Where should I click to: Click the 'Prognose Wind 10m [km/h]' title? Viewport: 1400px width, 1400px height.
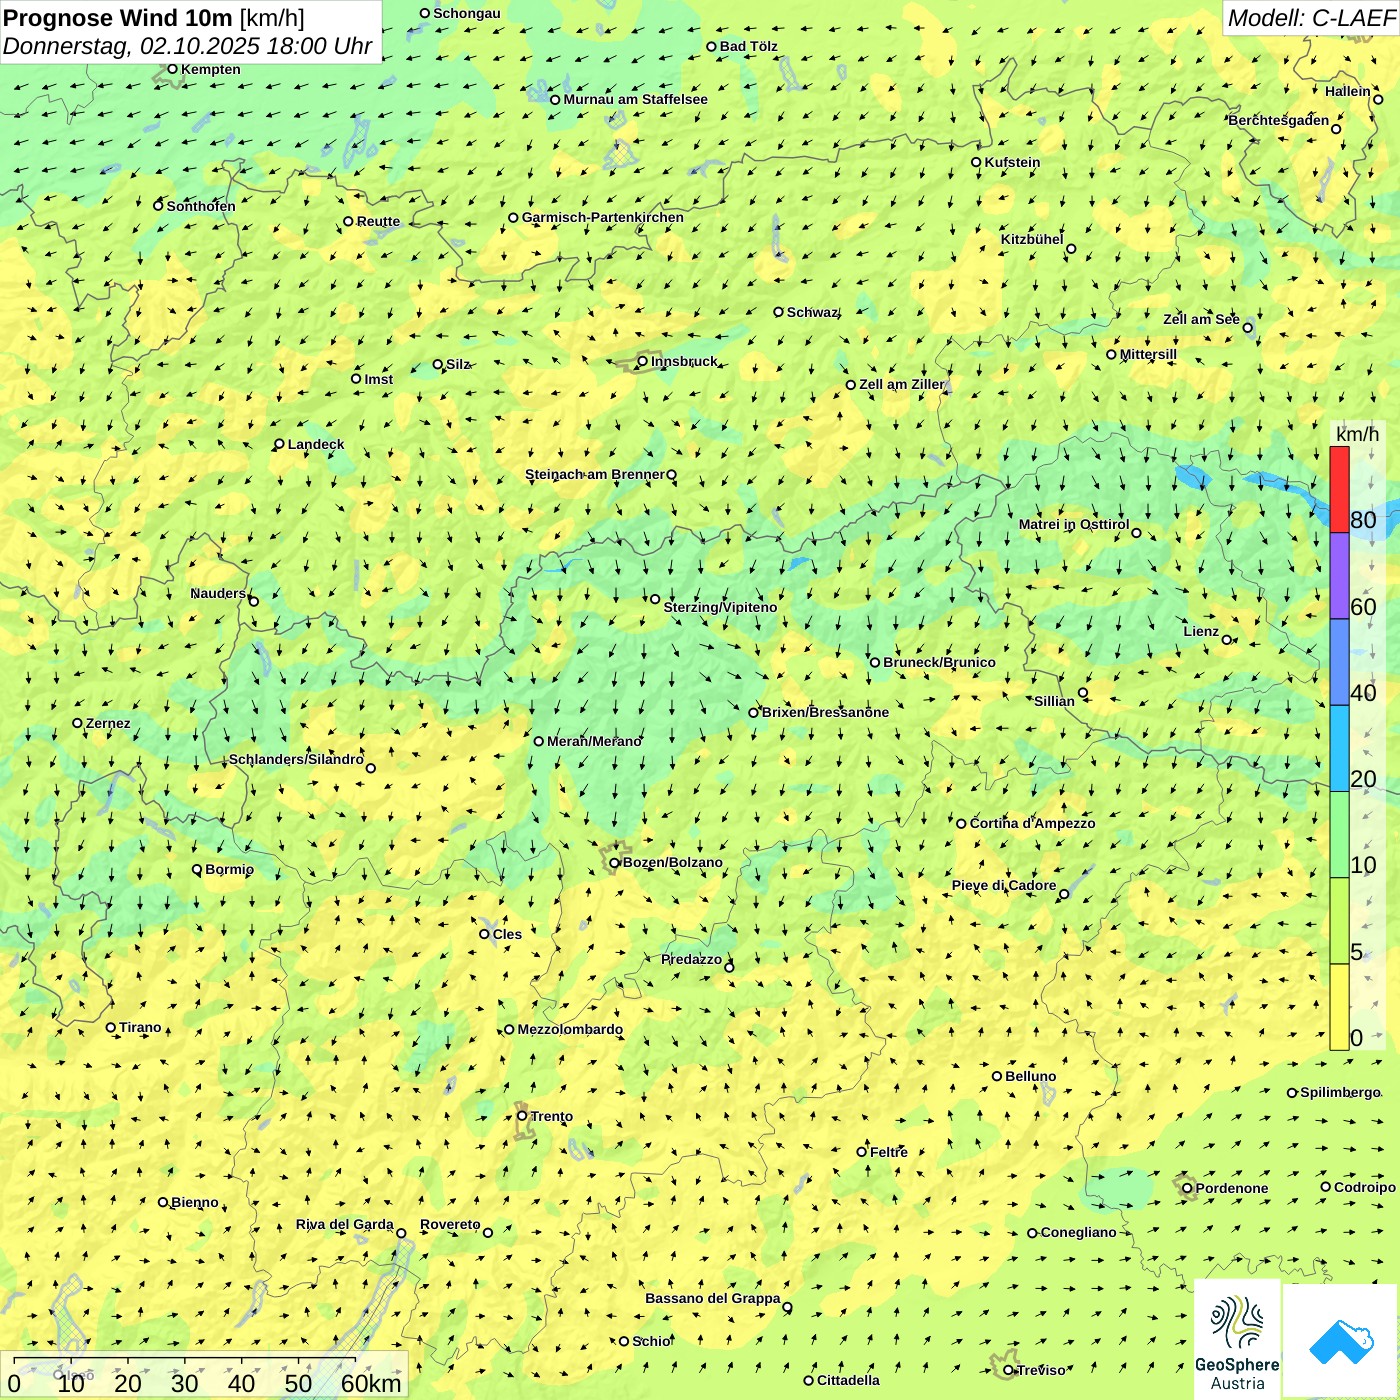154,17
